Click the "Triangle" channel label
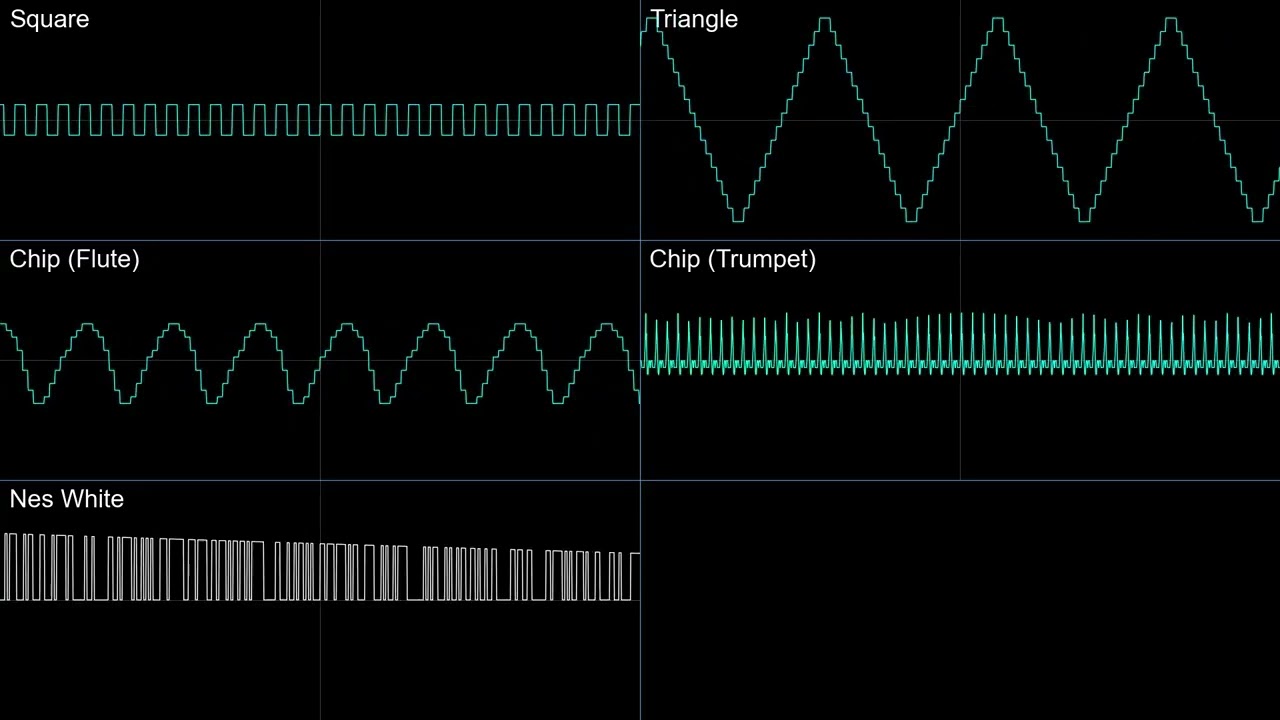The width and height of the screenshot is (1280, 720). [694, 20]
